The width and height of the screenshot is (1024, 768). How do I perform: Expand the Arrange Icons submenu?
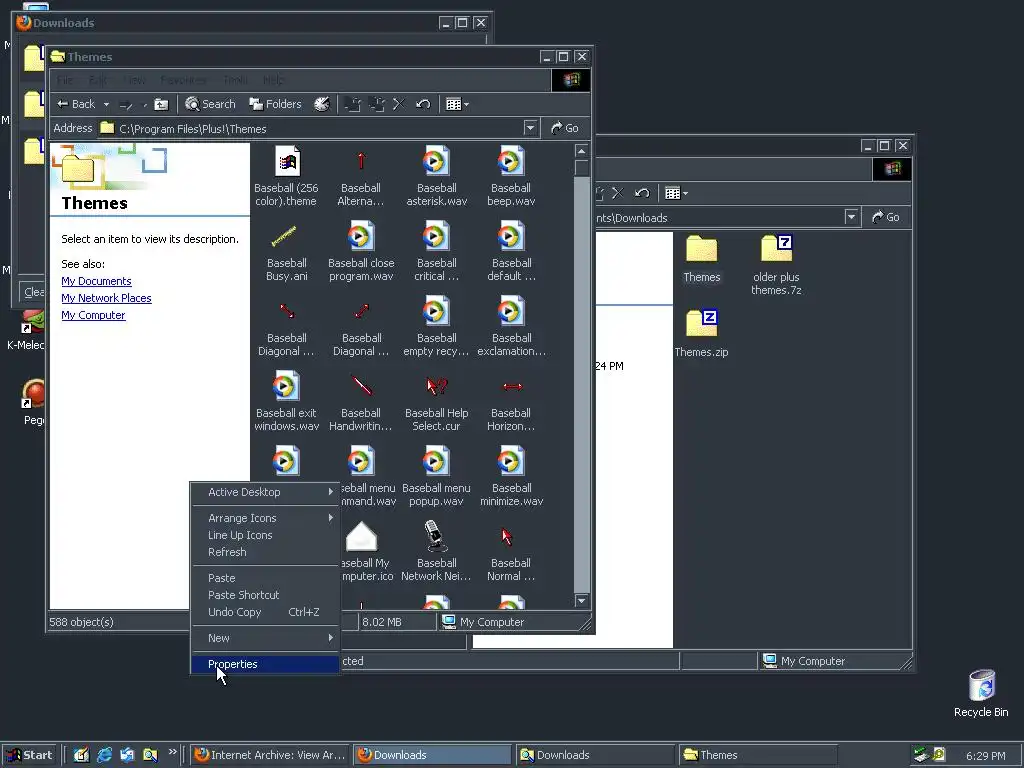[265, 518]
